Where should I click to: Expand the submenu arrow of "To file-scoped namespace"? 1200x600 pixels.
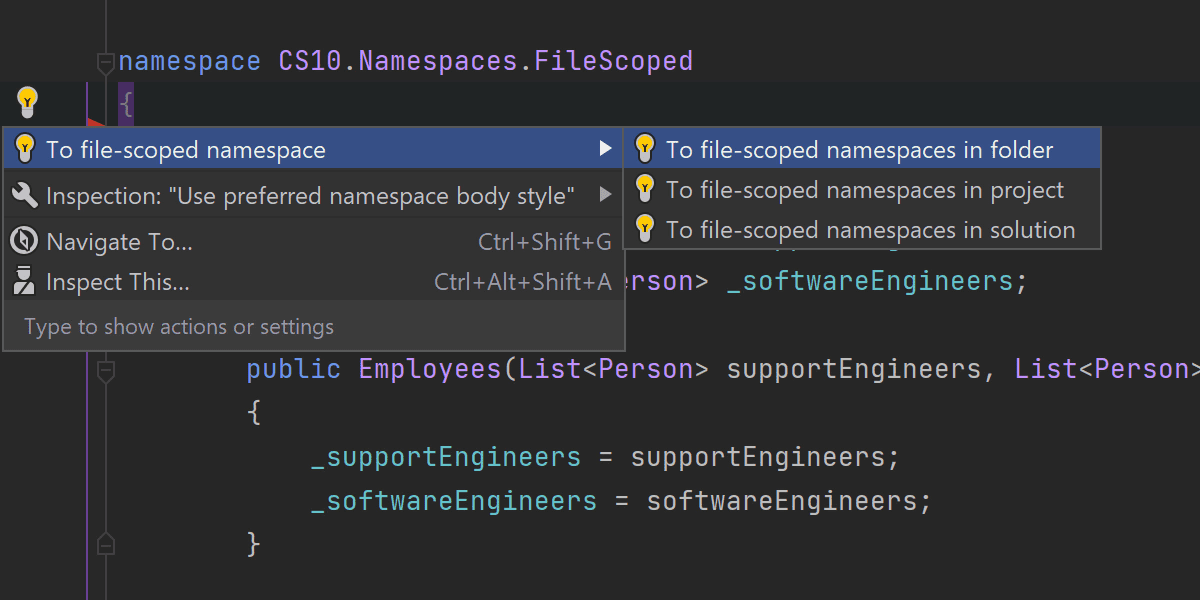click(x=605, y=149)
